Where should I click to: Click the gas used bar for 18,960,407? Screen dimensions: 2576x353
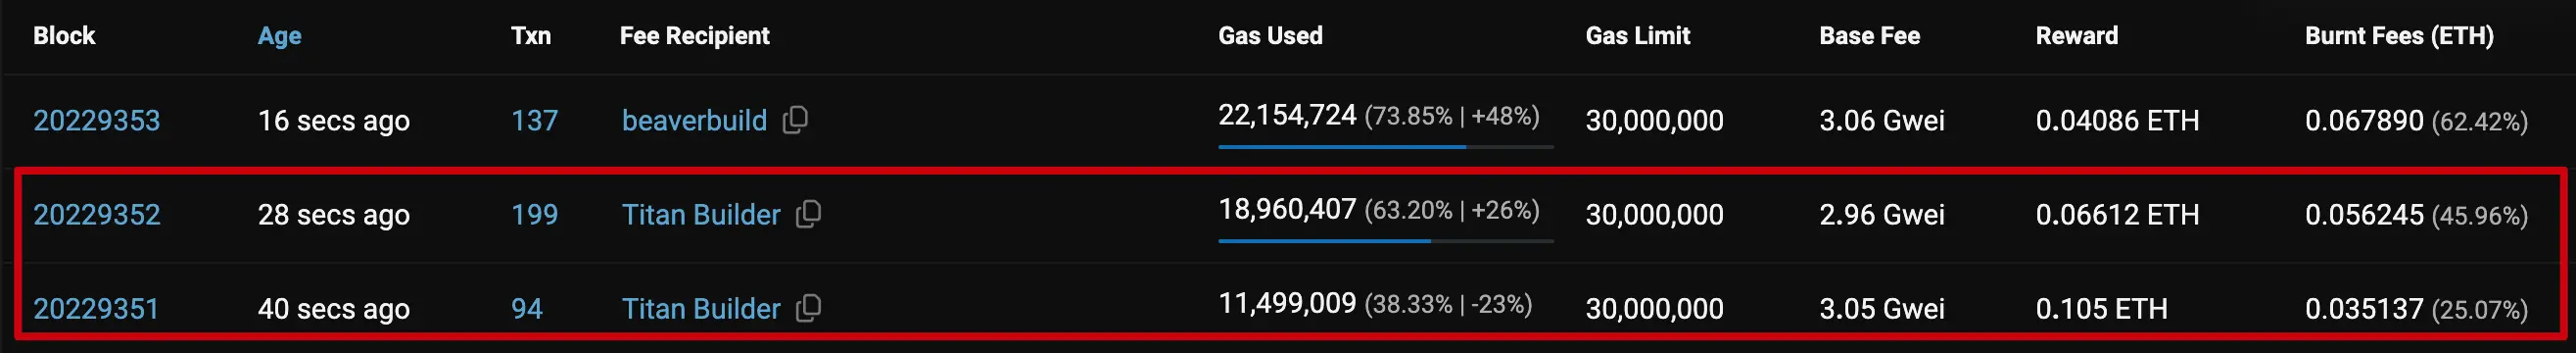coord(1385,241)
